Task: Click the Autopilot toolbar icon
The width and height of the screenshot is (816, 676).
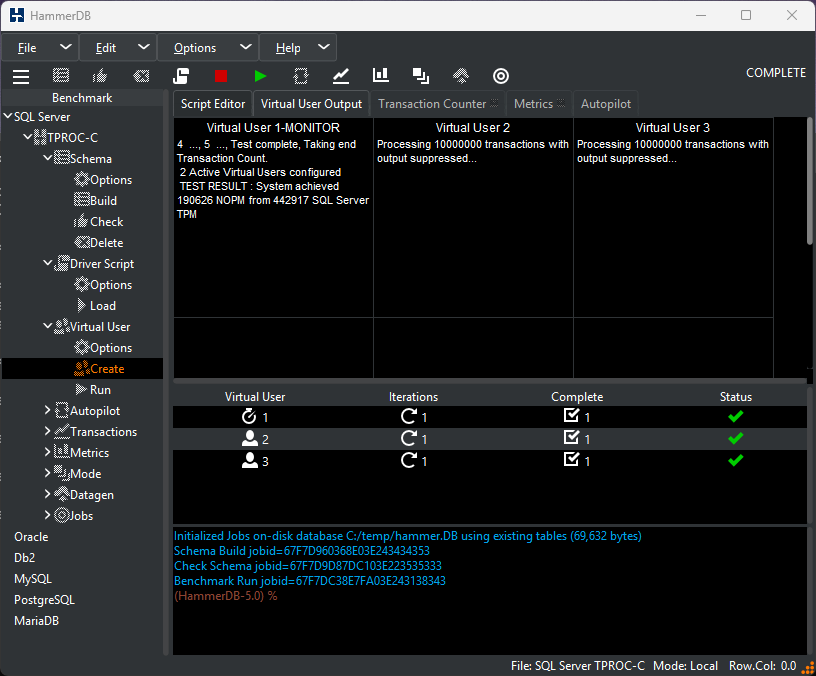Action: 301,76
